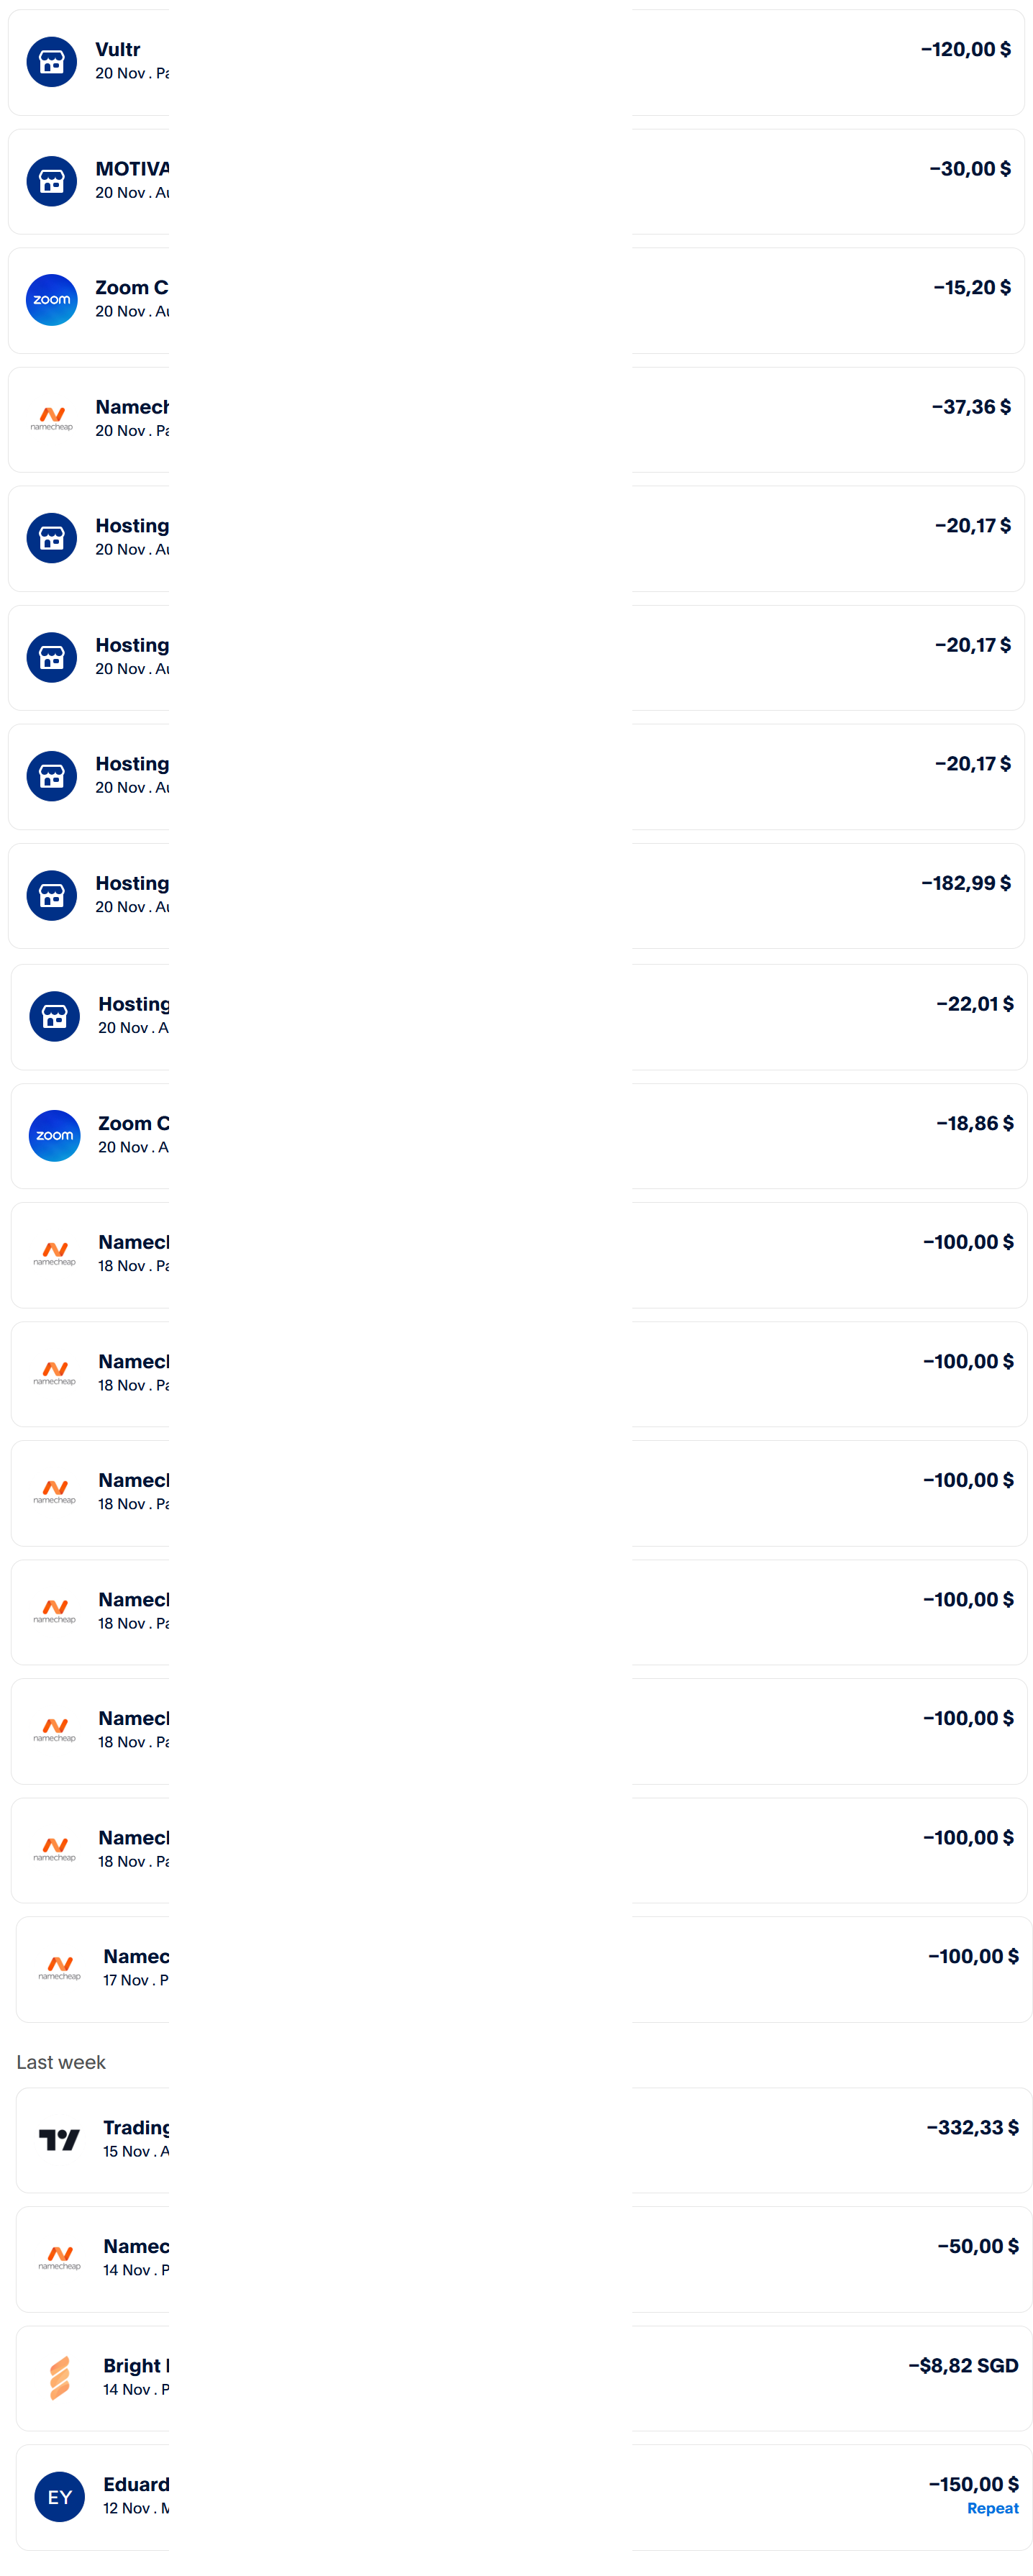This screenshot has width=1033, height=2576.
Task: Open the Eduard transaction name
Action: coord(136,2484)
